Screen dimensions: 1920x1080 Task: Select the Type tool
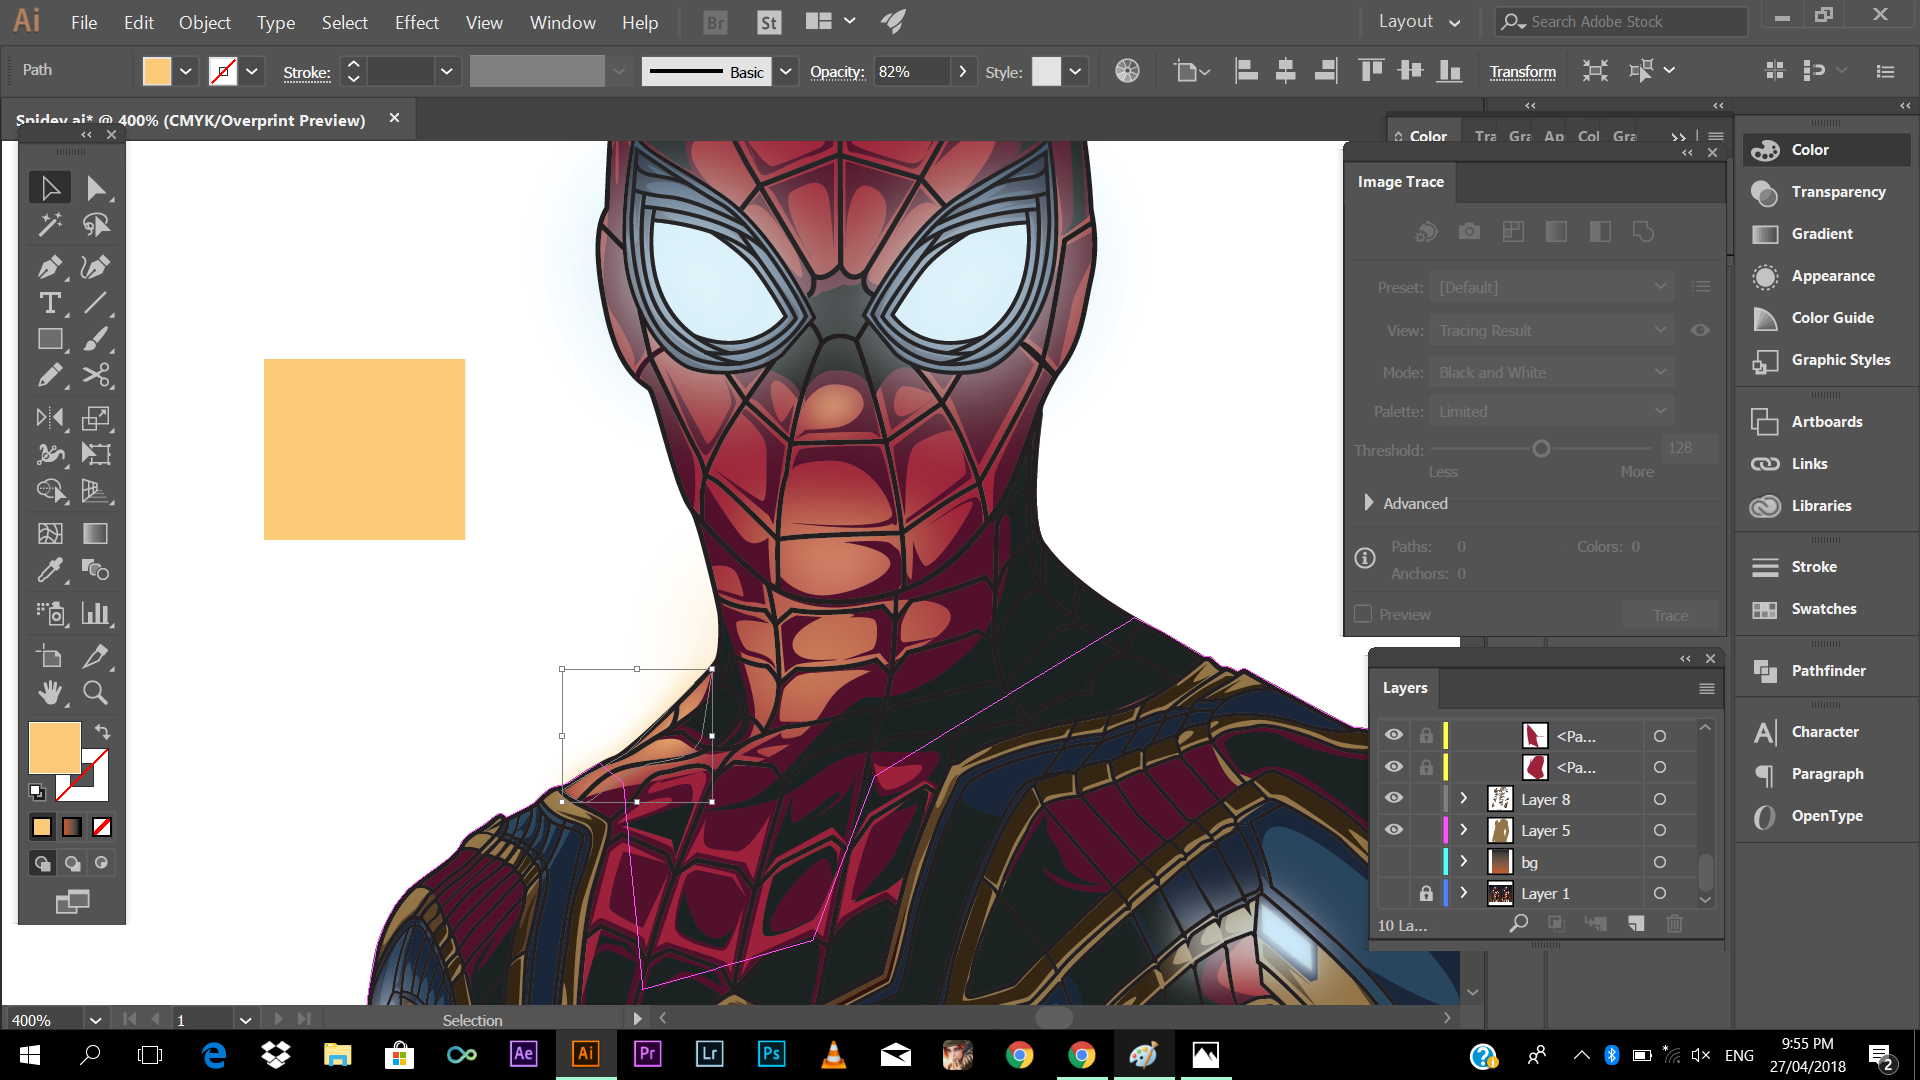pyautogui.click(x=49, y=303)
